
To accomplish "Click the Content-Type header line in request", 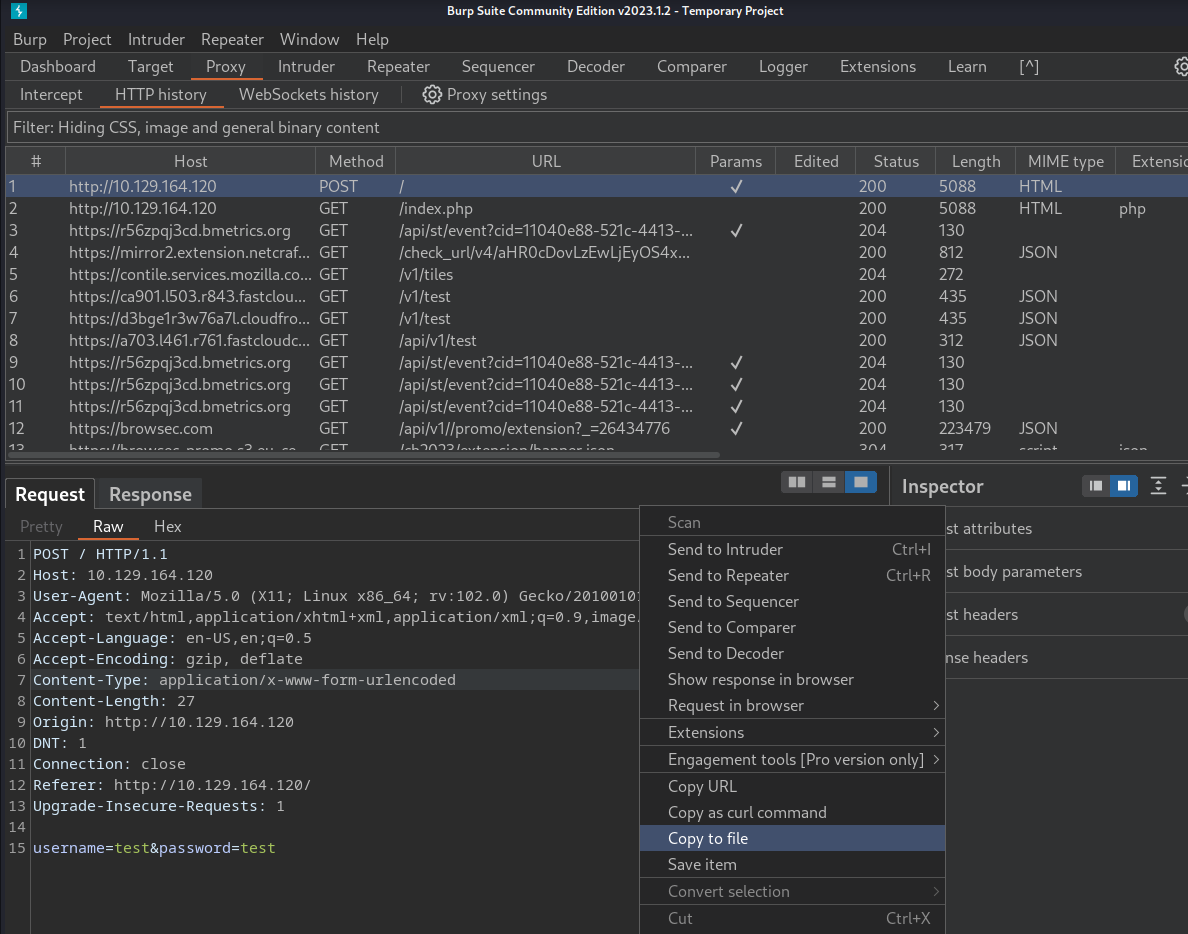I will click(244, 680).
